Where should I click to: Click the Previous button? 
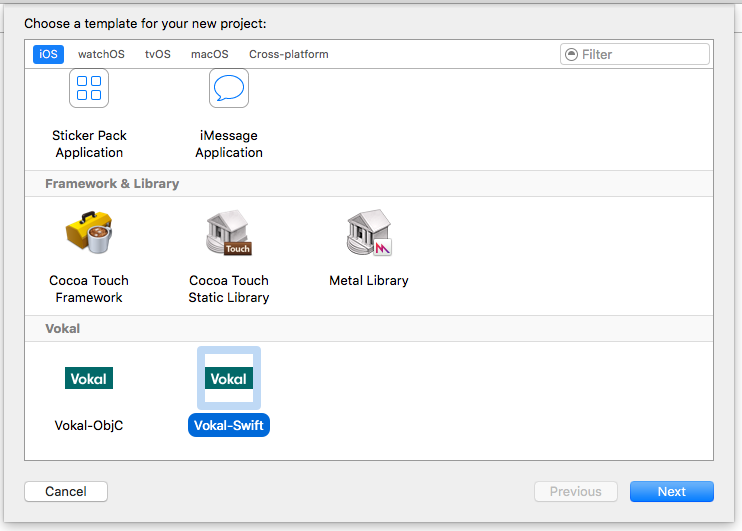(x=576, y=491)
